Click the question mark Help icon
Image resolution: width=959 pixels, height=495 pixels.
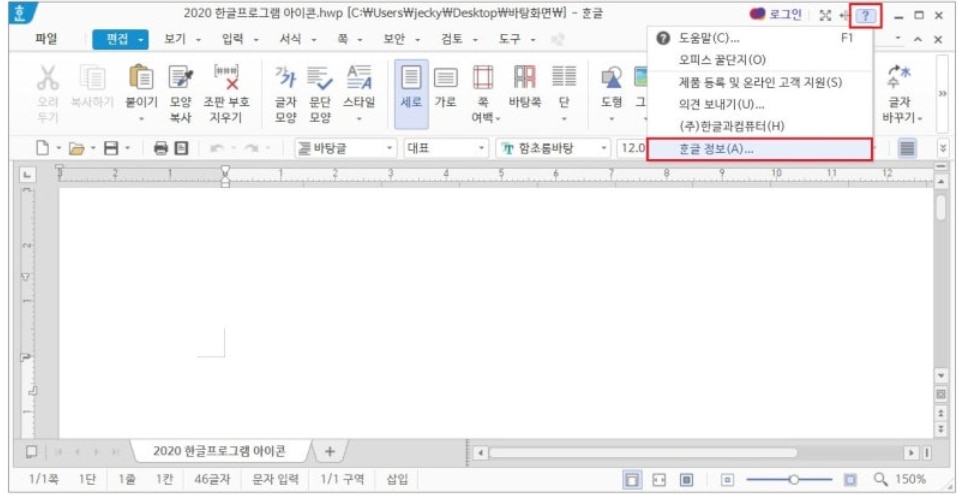pos(865,16)
